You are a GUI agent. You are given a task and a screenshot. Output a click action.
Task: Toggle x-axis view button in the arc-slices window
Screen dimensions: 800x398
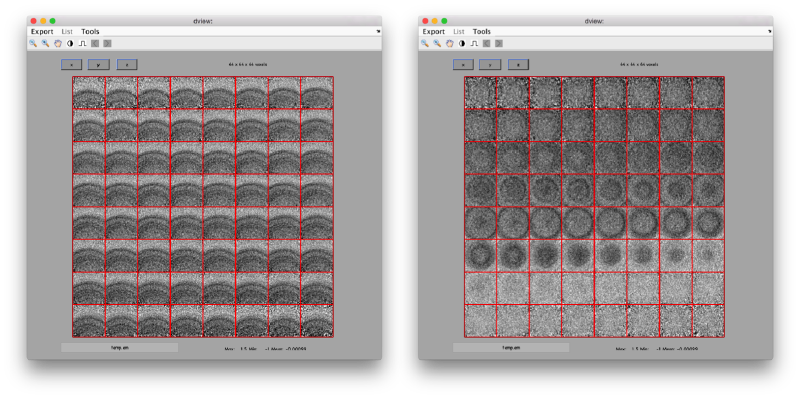pos(71,64)
